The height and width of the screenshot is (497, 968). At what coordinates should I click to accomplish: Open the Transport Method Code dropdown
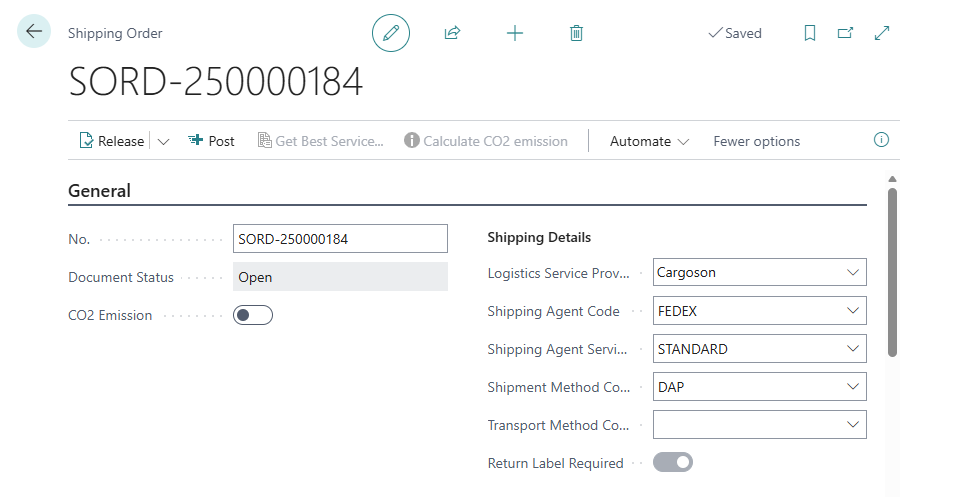(852, 425)
